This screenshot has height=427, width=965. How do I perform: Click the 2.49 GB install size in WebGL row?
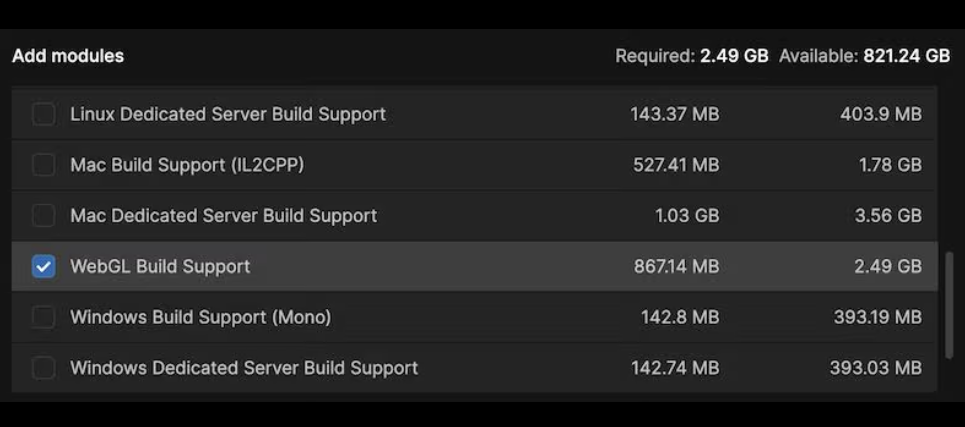point(888,266)
